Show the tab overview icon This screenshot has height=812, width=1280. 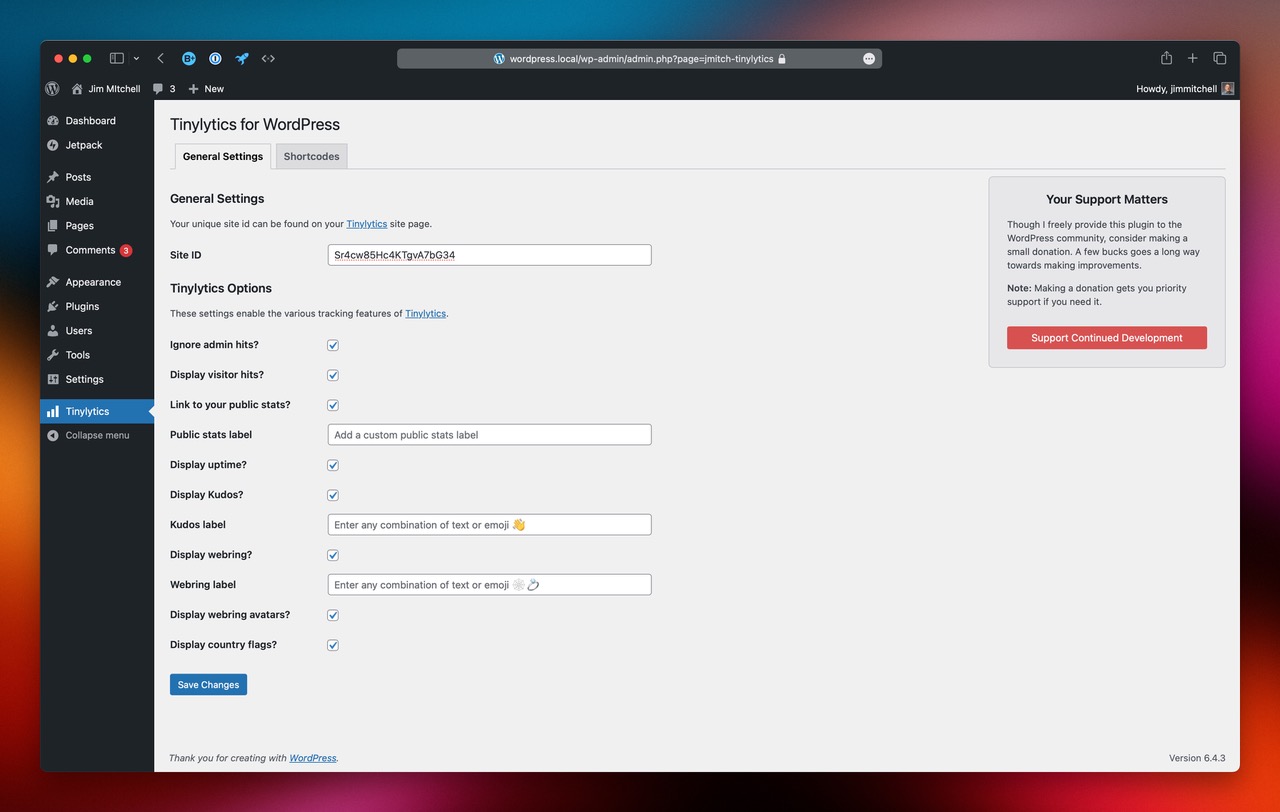click(x=1220, y=58)
